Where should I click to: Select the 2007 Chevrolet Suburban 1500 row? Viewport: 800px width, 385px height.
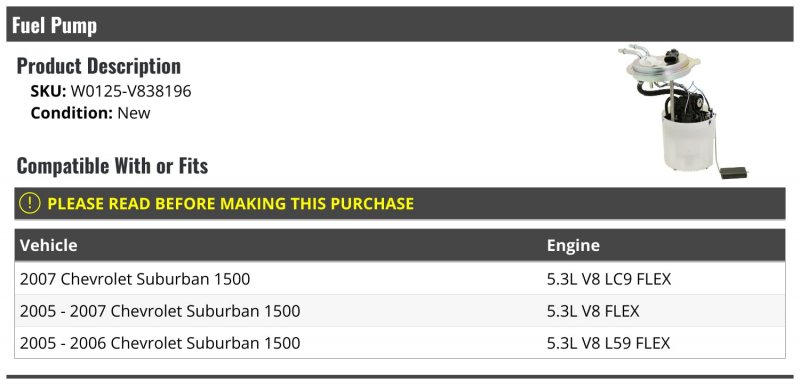399,279
